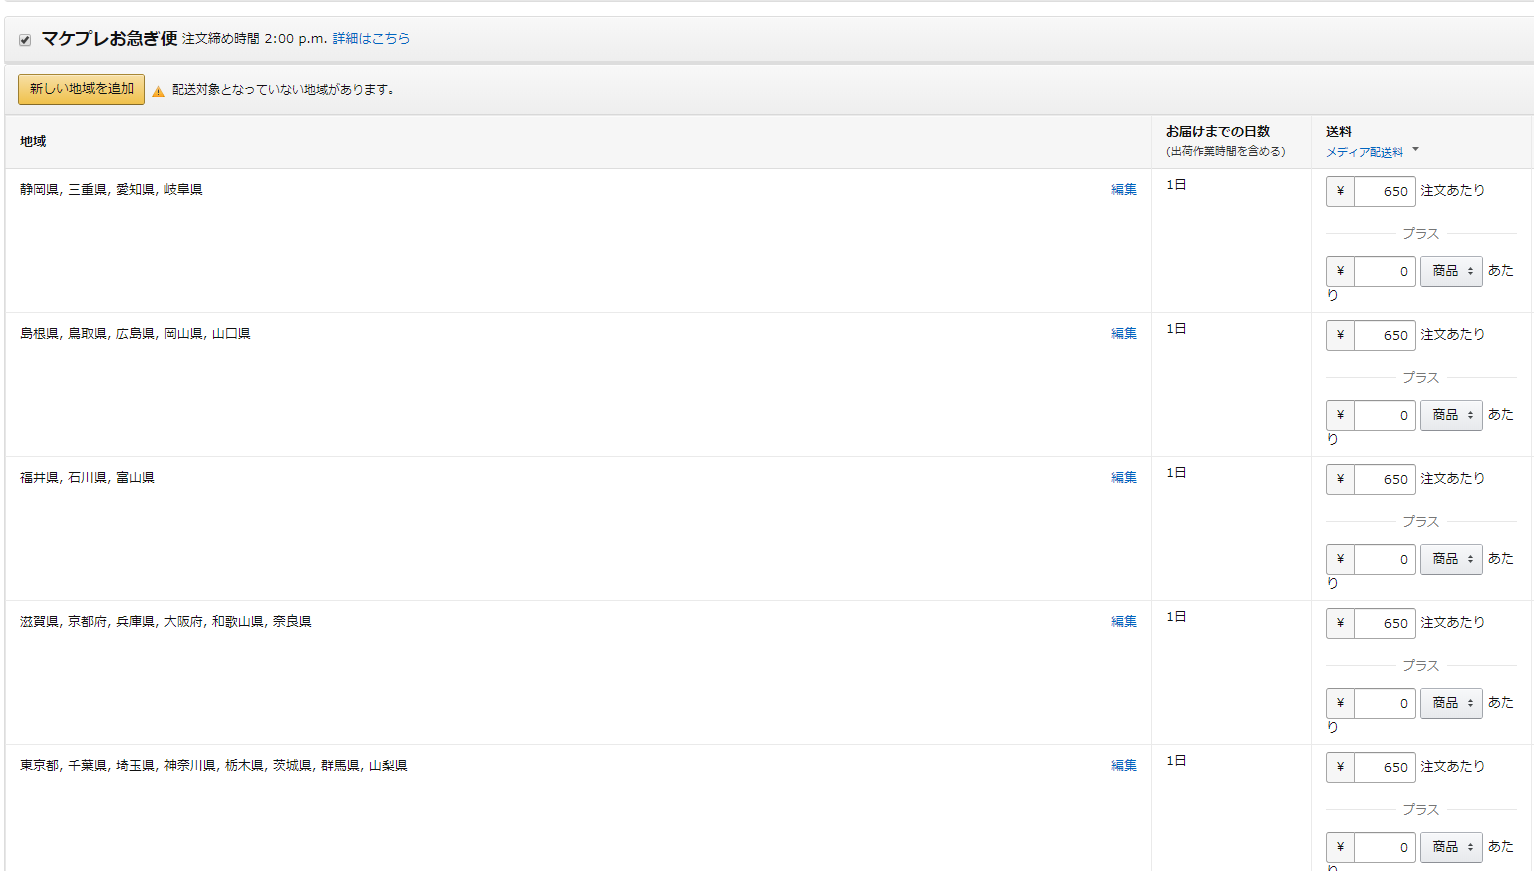Open 商品 dropdown in 滋賀県 row

[1451, 703]
